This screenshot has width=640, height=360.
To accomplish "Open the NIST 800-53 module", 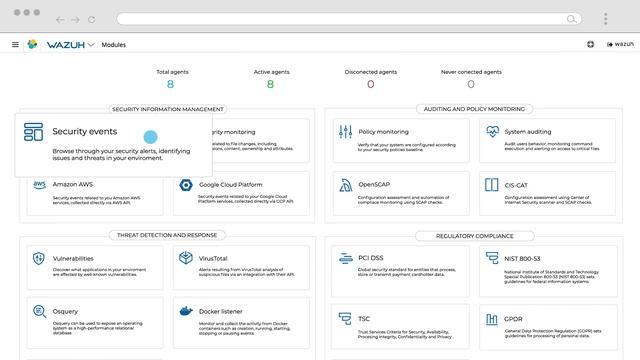I will point(548,271).
